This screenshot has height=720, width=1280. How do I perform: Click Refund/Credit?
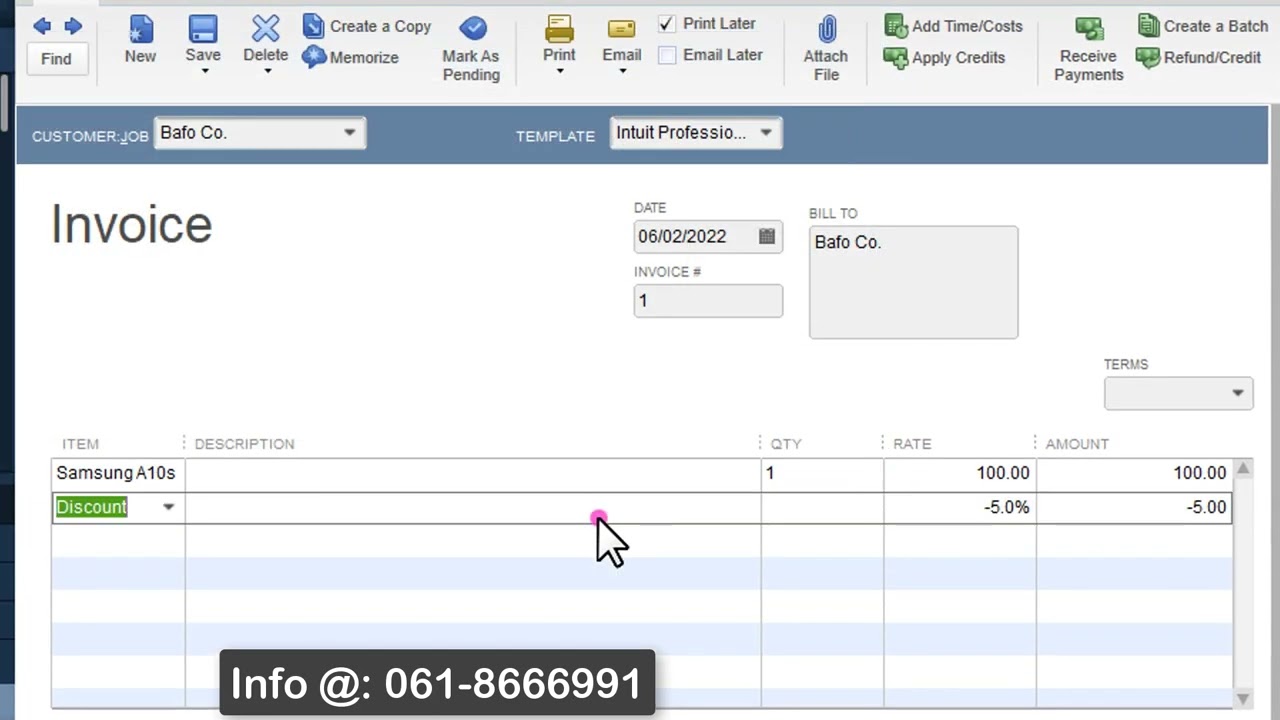pos(1199,57)
